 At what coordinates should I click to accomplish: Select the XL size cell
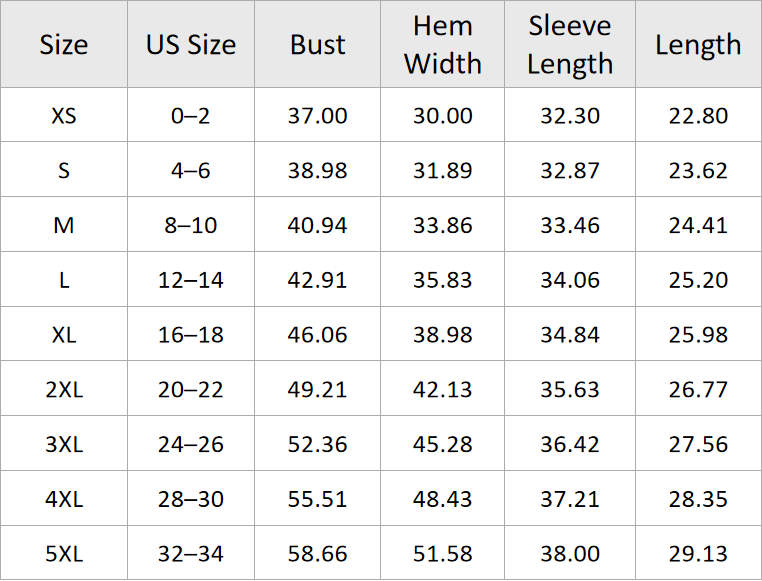(64, 335)
